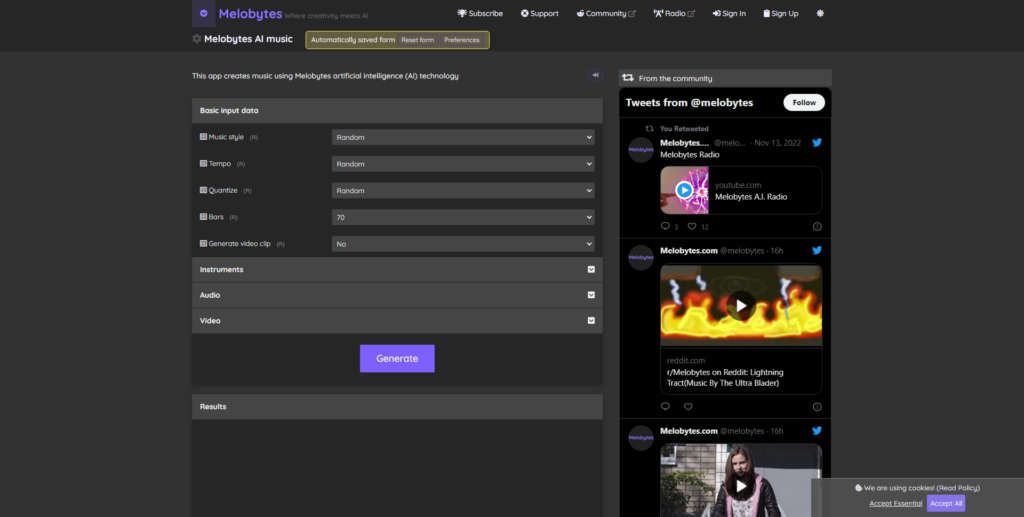Open the Music style dropdown
The height and width of the screenshot is (517, 1024).
[x=463, y=137]
